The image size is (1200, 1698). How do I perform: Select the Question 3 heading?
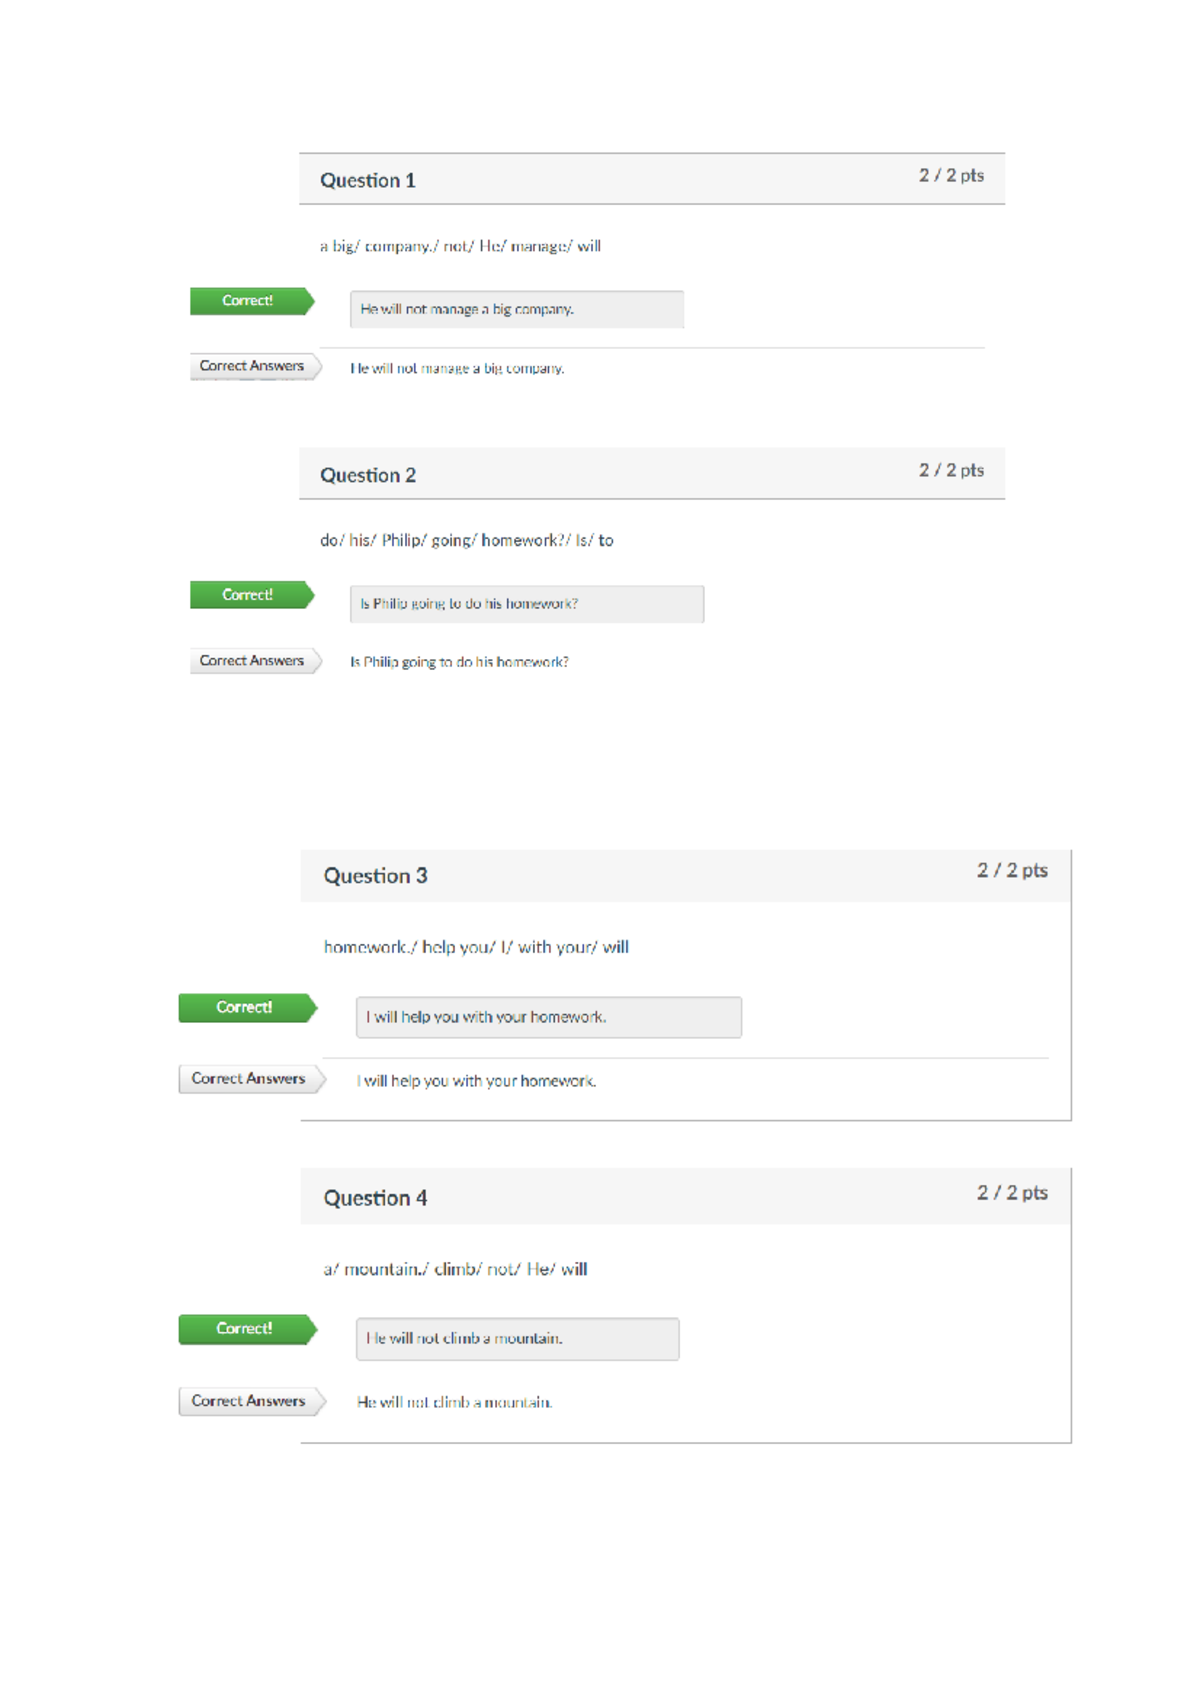pos(375,877)
